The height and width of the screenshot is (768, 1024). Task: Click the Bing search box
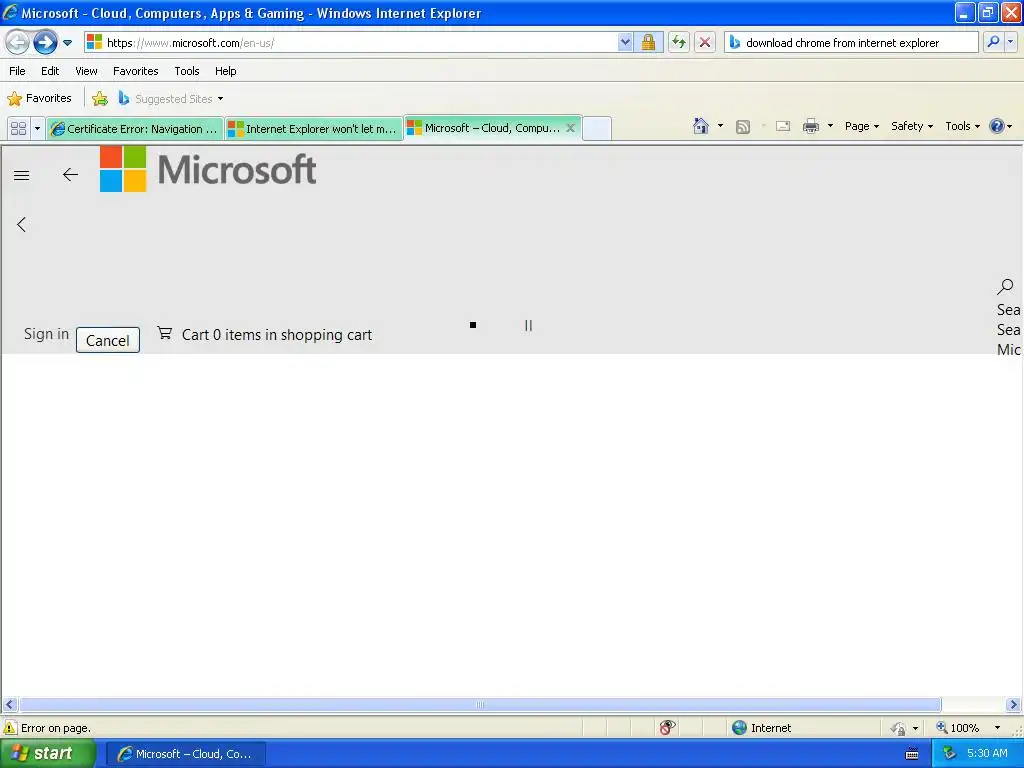tap(851, 42)
